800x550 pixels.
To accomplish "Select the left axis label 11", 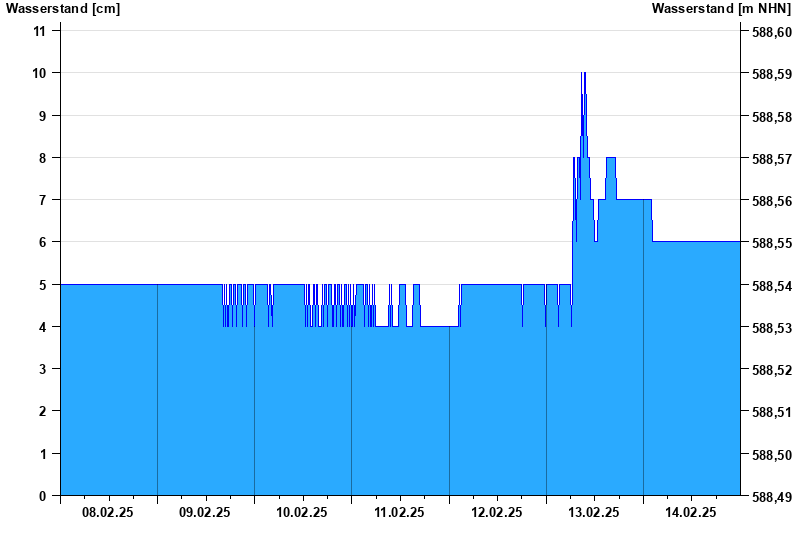I will 40,31.
